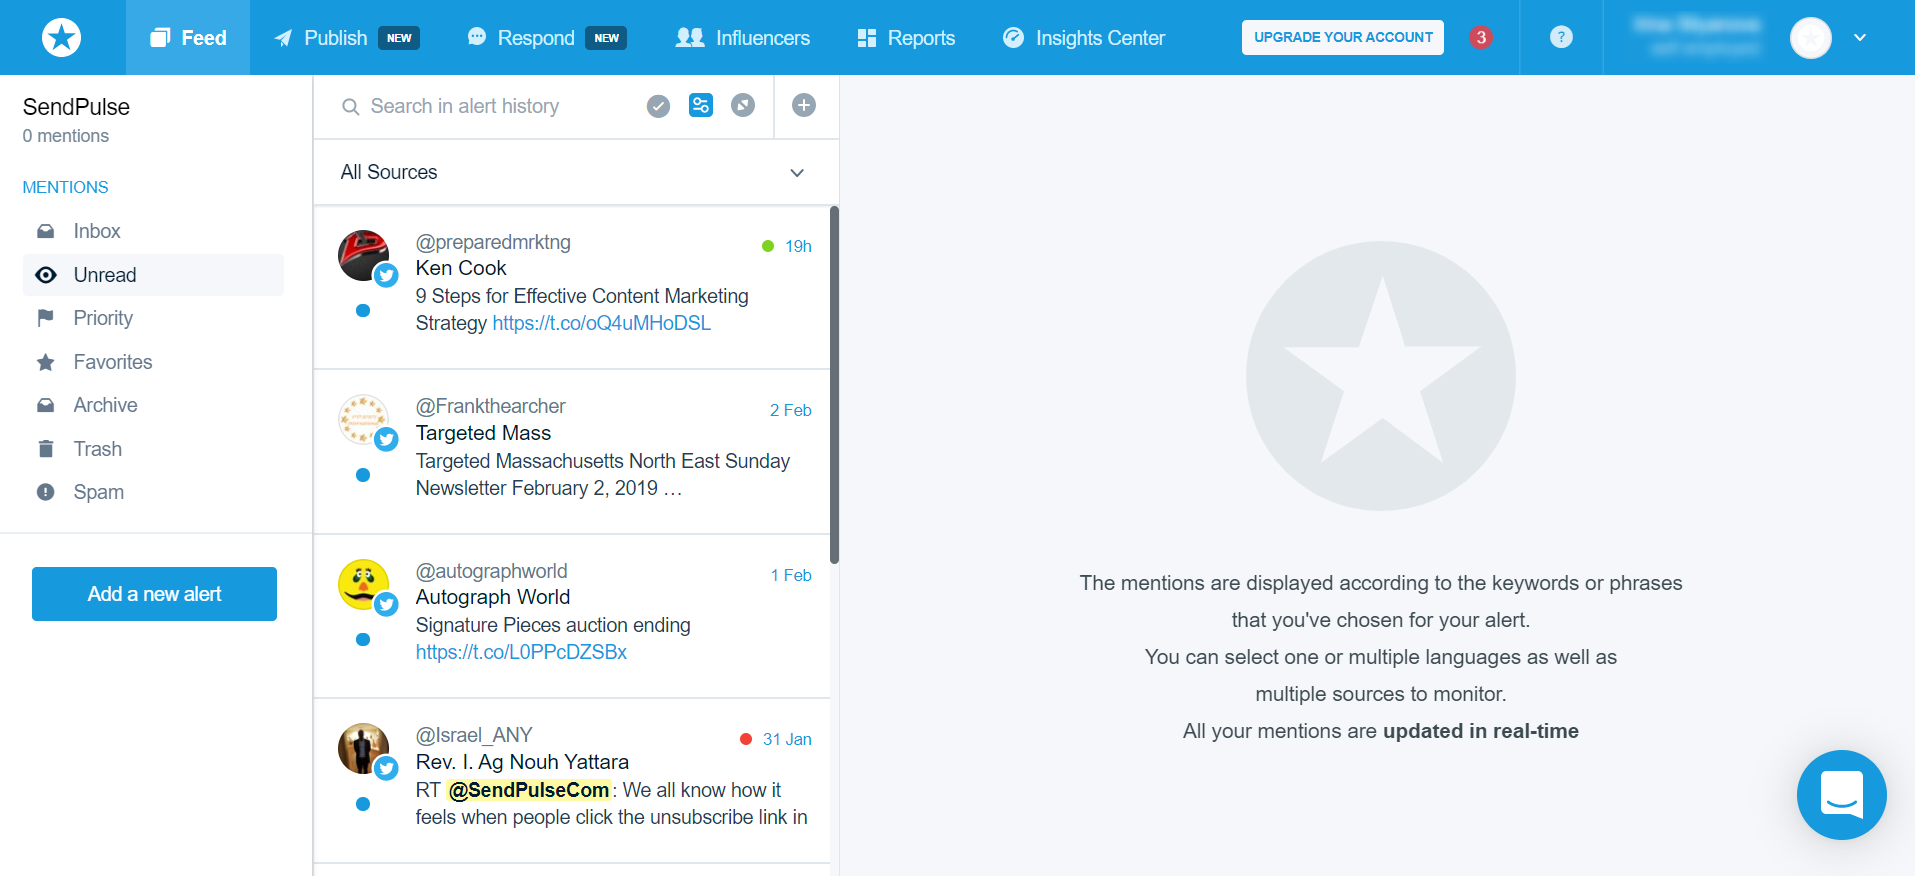Screen dimensions: 1915x876
Task: Expand the All Sources dropdown
Action: [576, 172]
